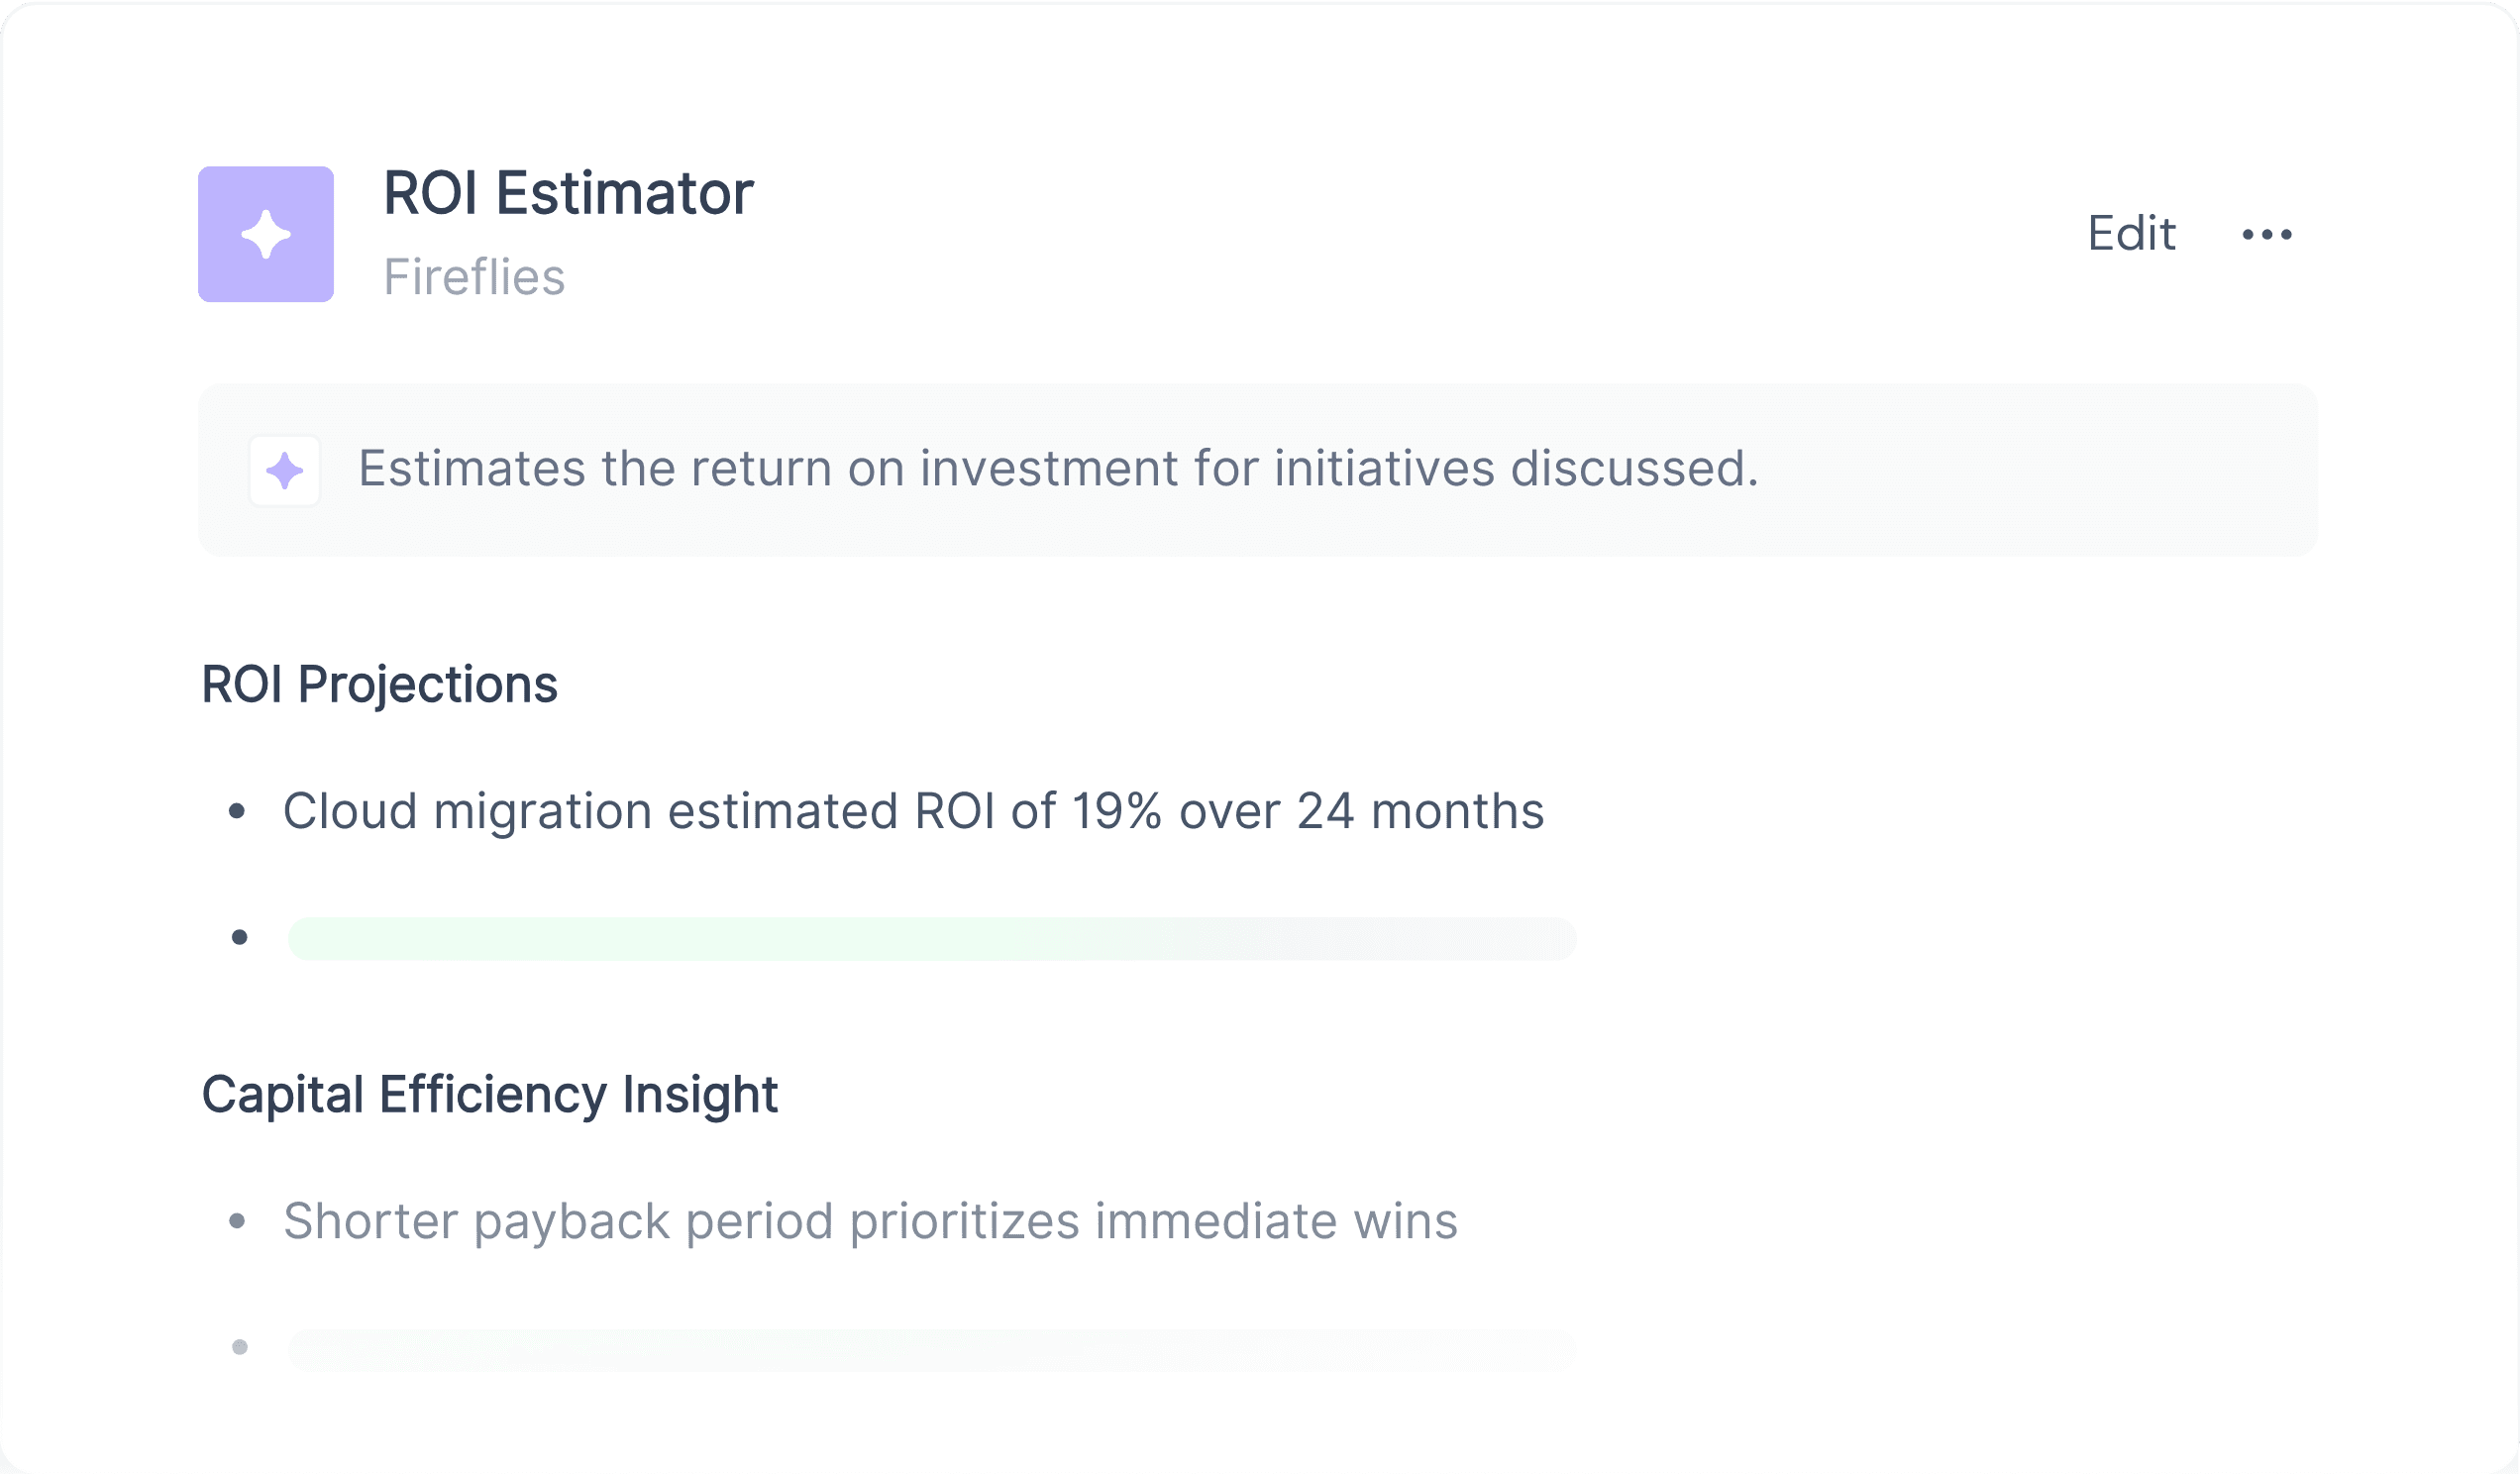Click the words 24 months in the projection
Screen dimensions: 2520x1474
1421,811
